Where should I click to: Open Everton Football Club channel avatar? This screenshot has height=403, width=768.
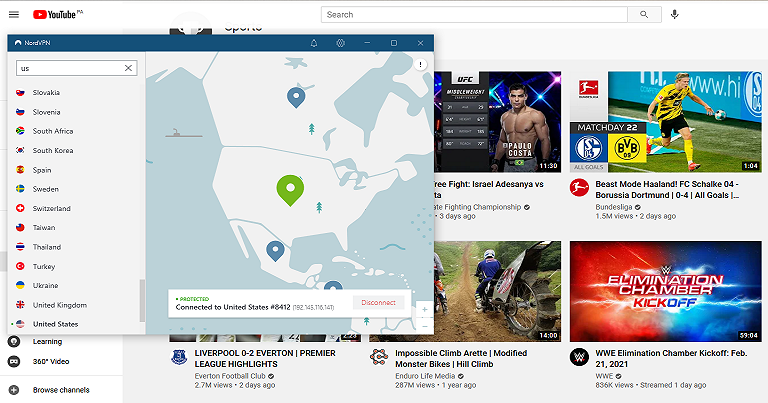point(179,357)
